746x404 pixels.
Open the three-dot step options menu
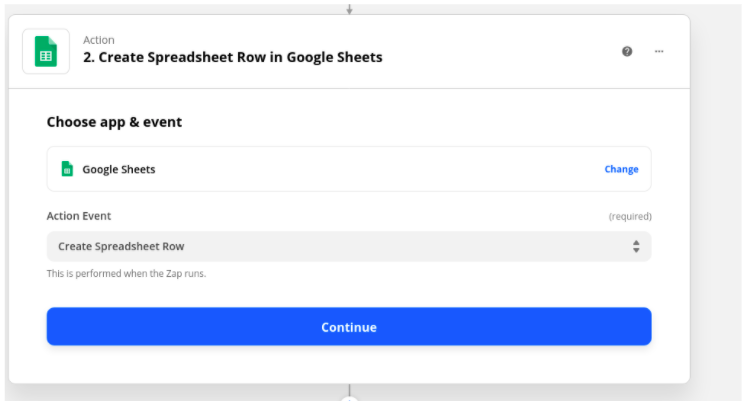658,51
